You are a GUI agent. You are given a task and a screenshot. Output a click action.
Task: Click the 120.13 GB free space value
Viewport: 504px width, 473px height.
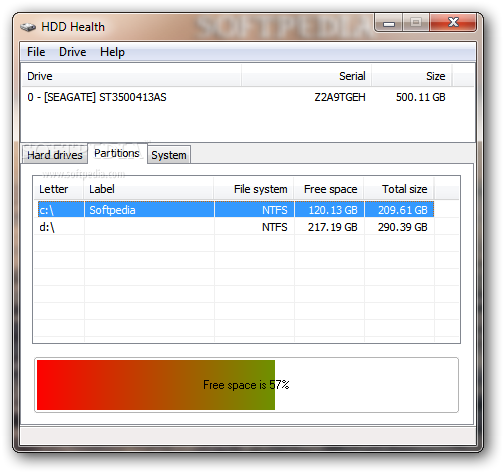click(x=333, y=210)
